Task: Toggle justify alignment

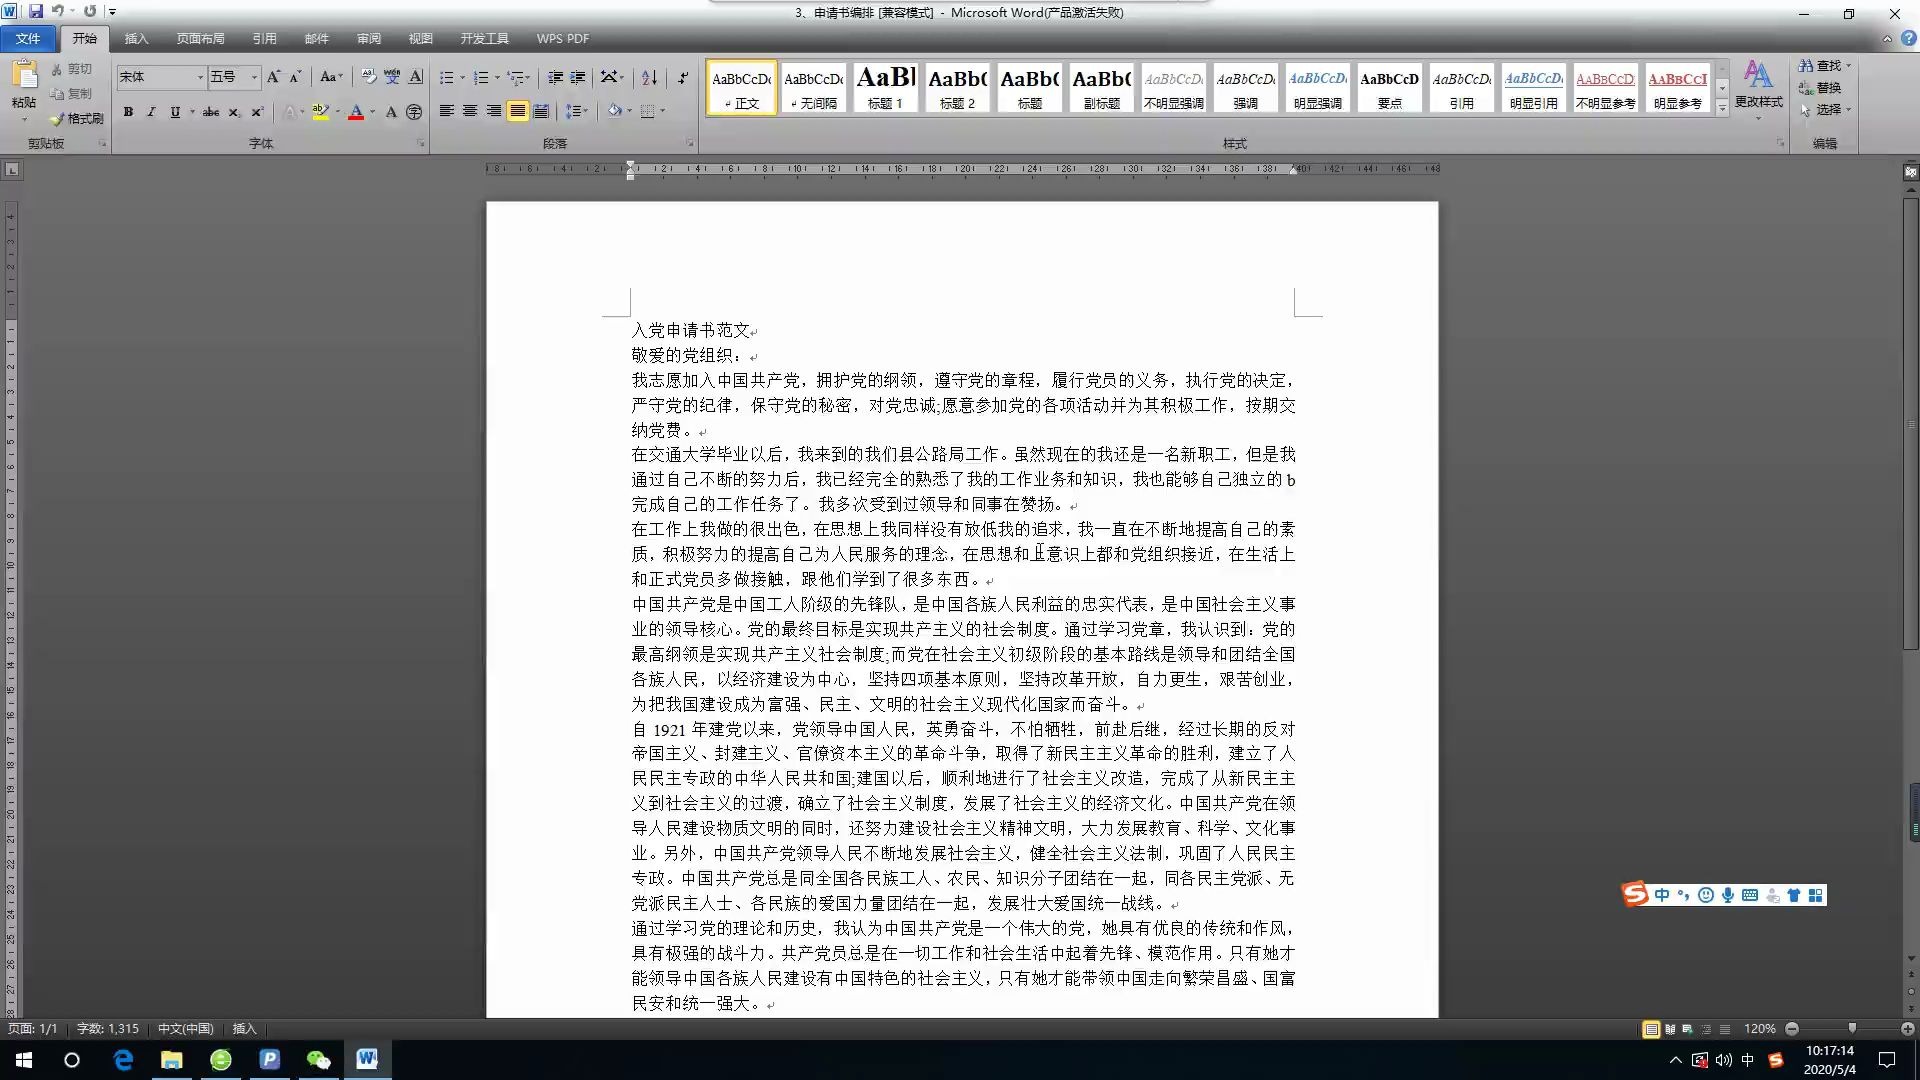Action: [x=517, y=111]
